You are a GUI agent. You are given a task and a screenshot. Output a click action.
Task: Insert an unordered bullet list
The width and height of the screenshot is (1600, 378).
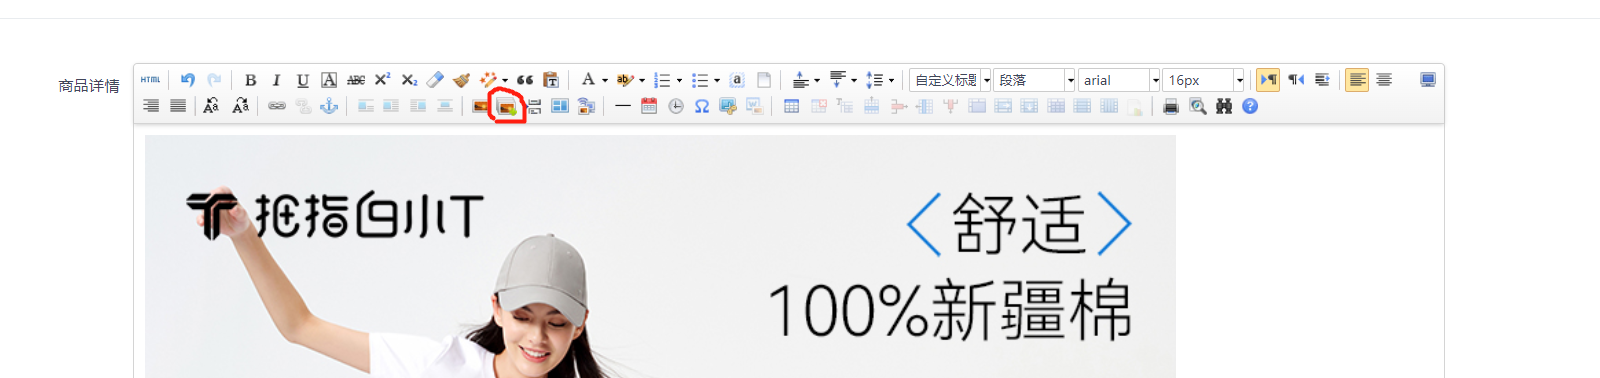click(x=700, y=80)
